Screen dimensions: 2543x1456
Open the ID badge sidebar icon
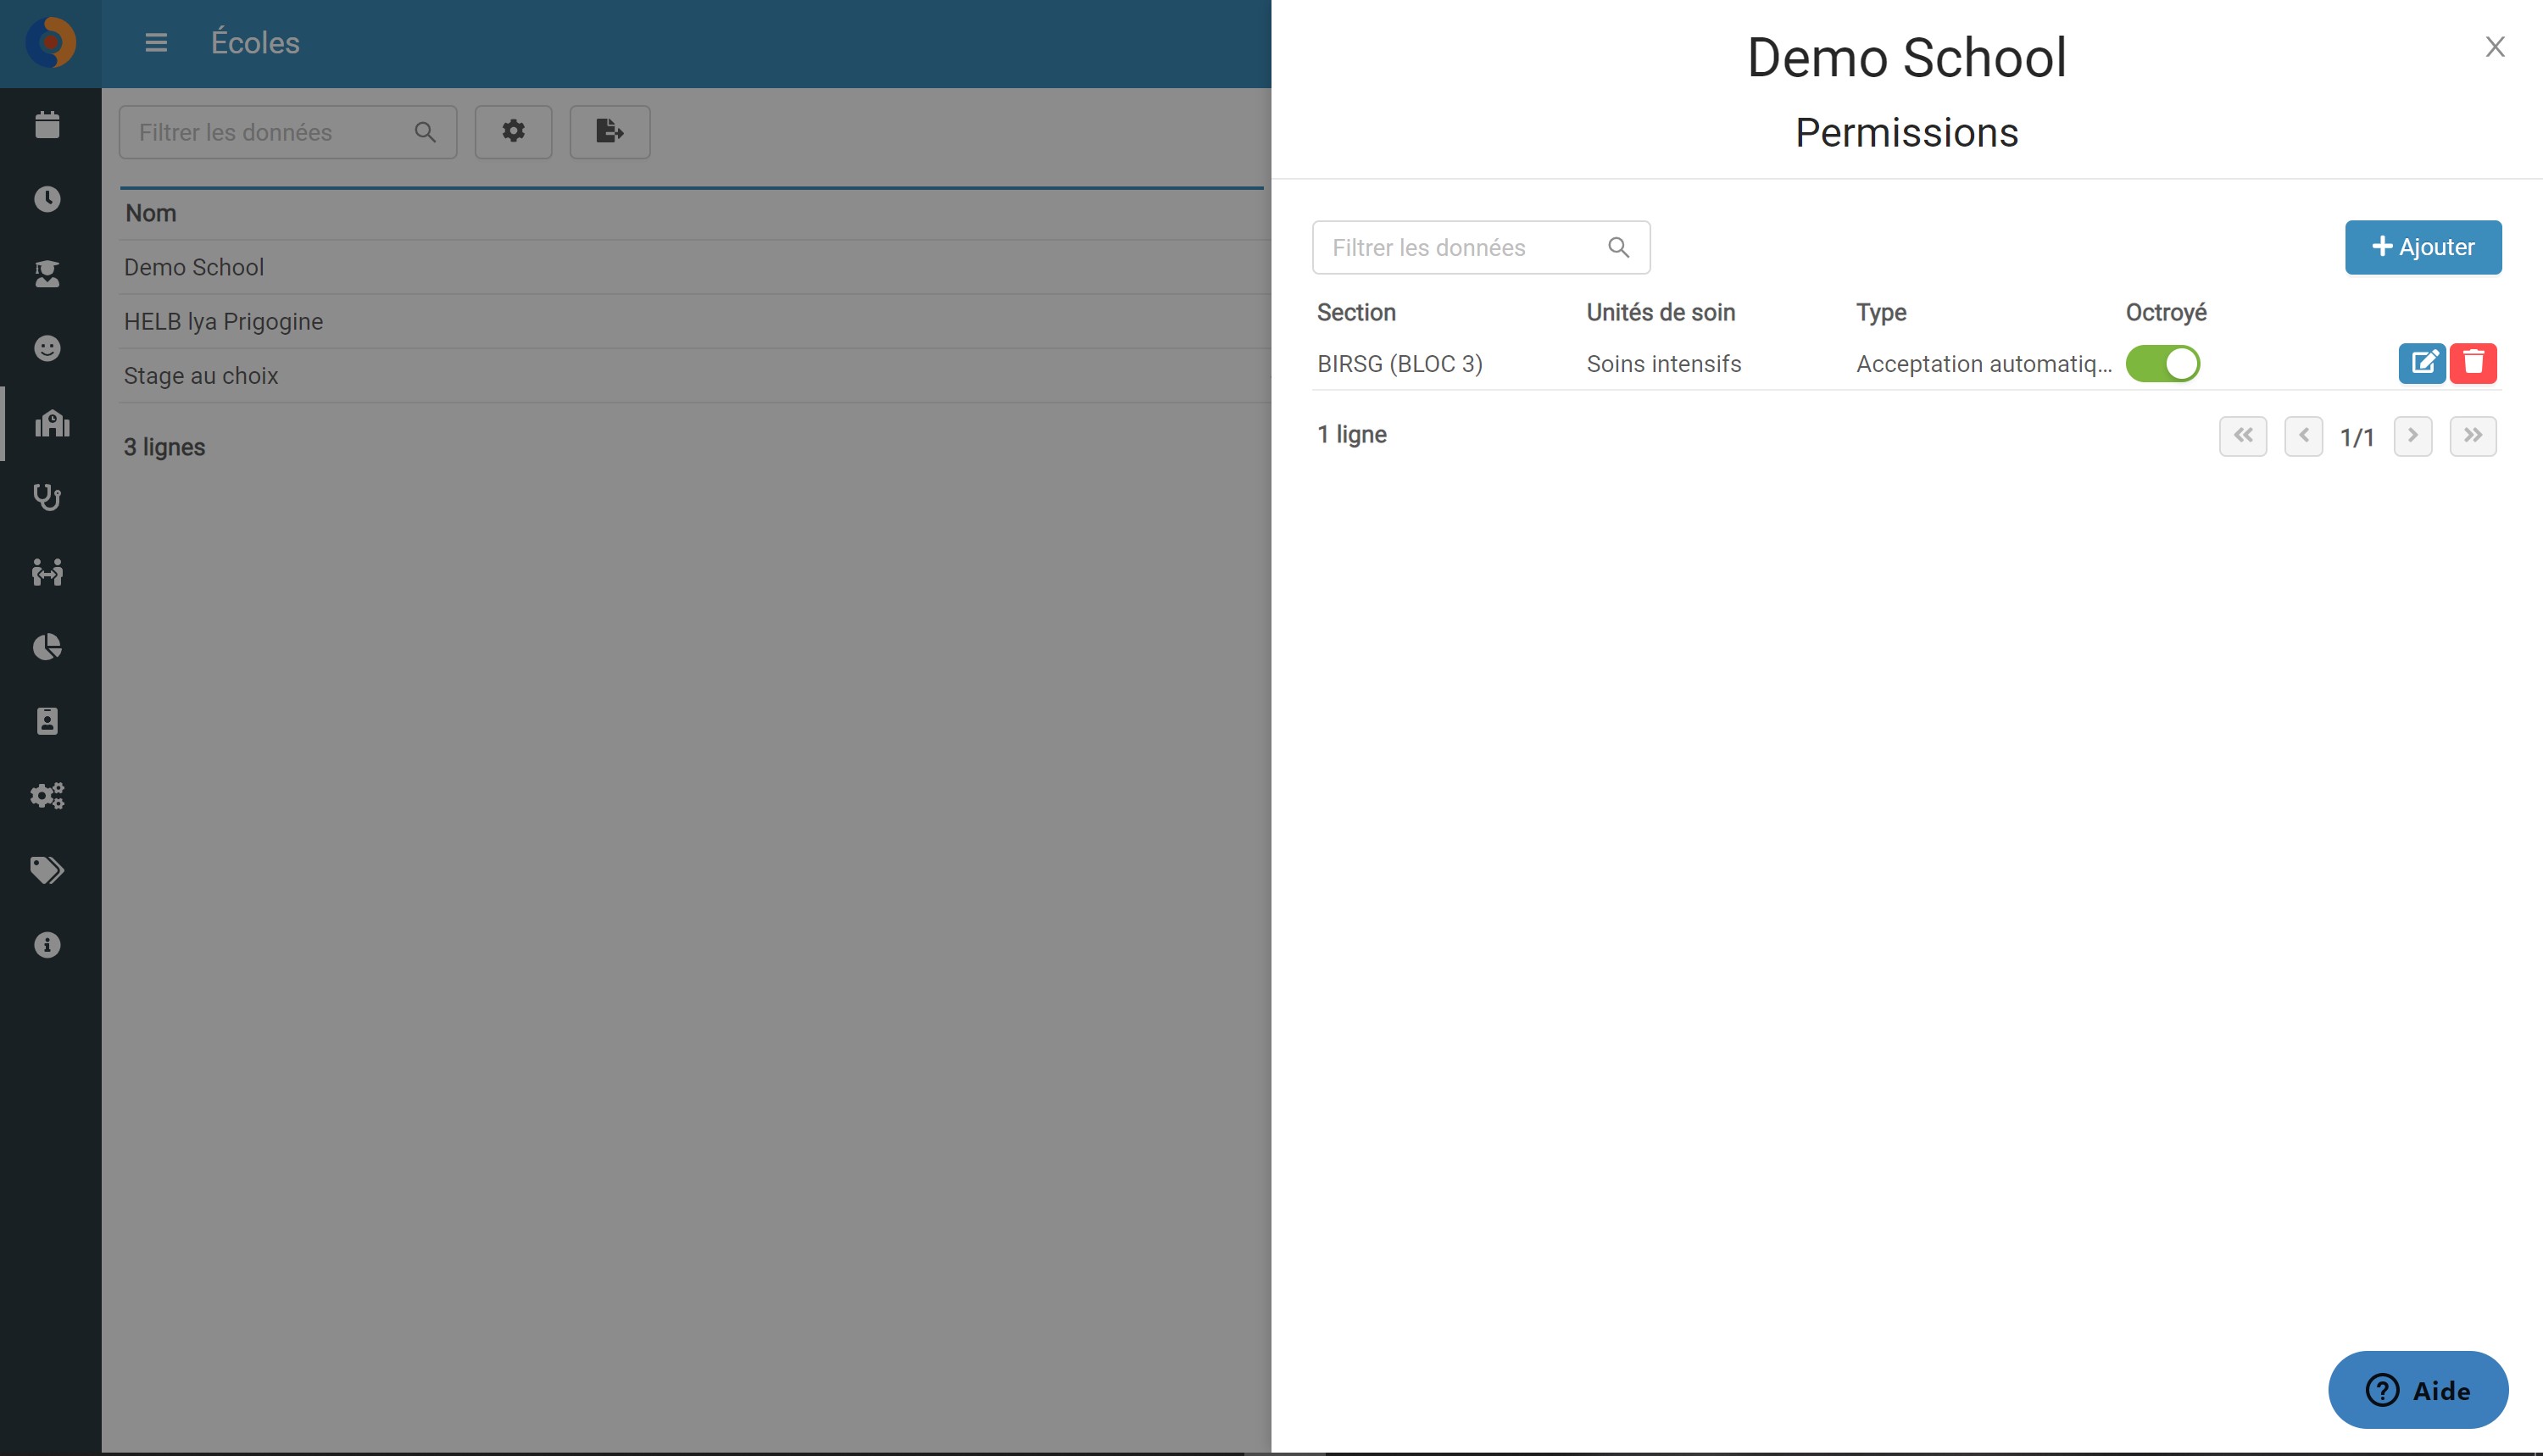(x=47, y=721)
